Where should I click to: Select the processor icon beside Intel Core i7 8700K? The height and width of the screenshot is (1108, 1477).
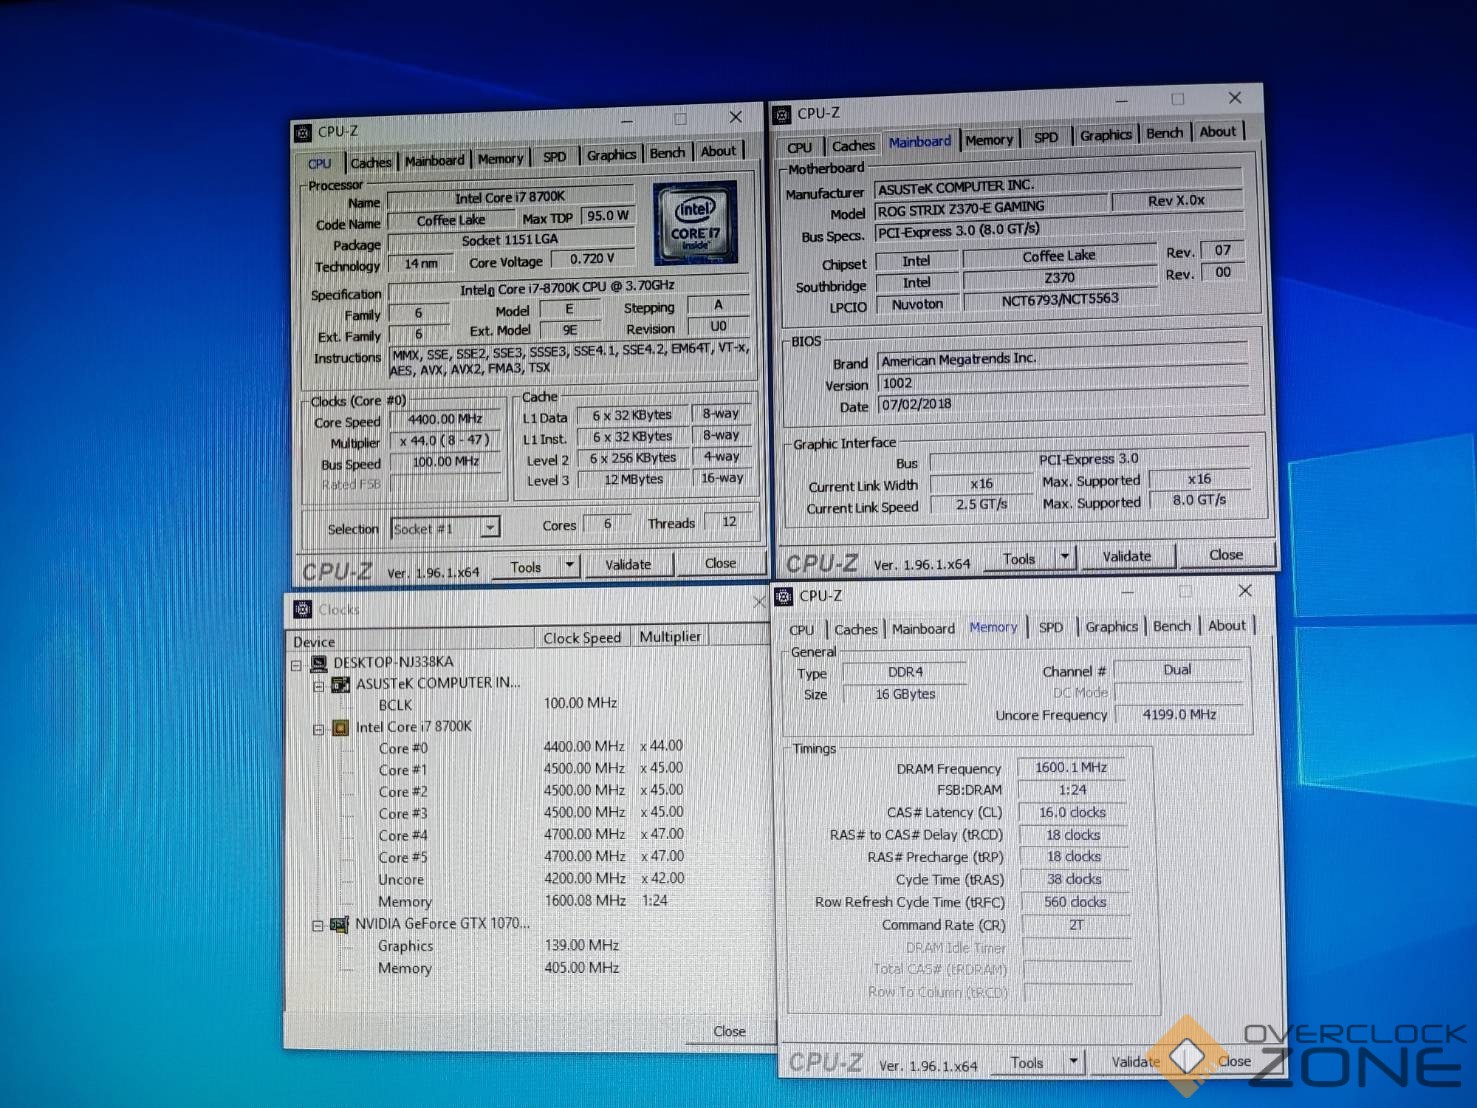click(340, 728)
